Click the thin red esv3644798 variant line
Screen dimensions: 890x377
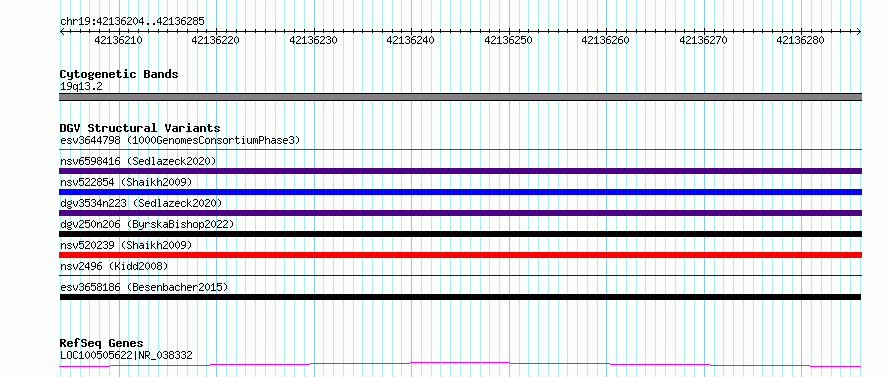coord(460,149)
